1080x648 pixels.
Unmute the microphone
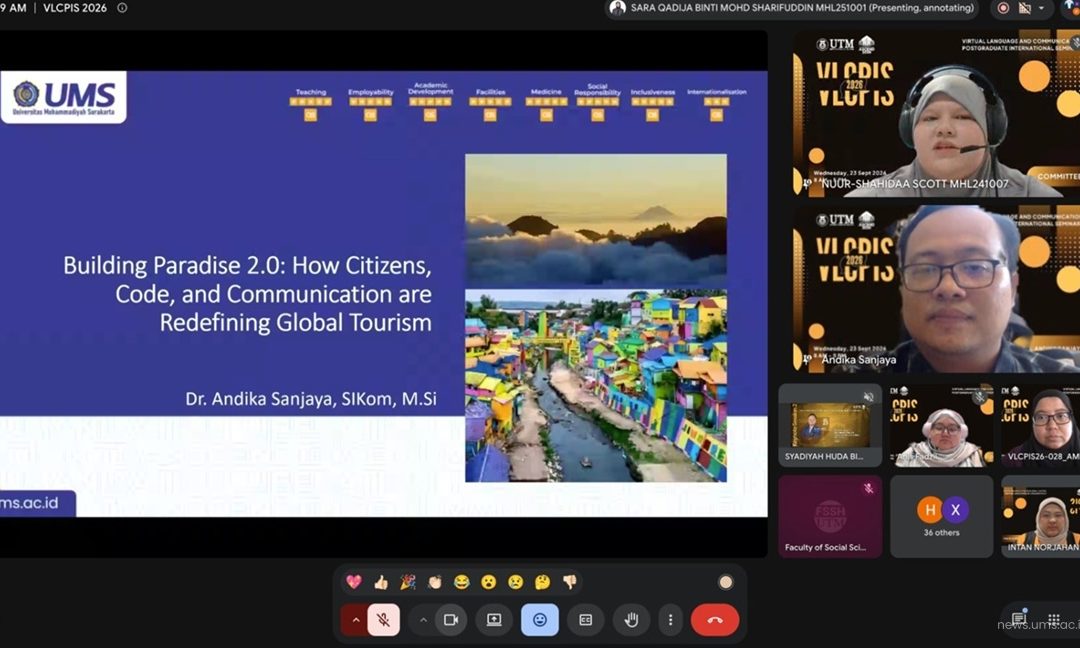coord(384,620)
